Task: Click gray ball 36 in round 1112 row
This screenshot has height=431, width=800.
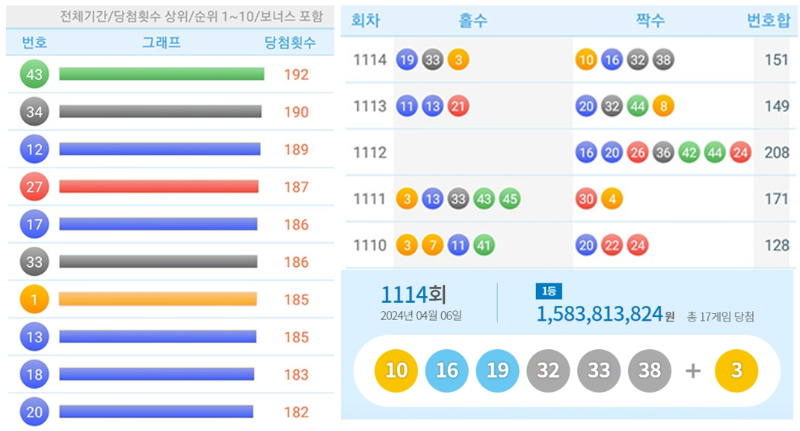Action: coord(663,153)
